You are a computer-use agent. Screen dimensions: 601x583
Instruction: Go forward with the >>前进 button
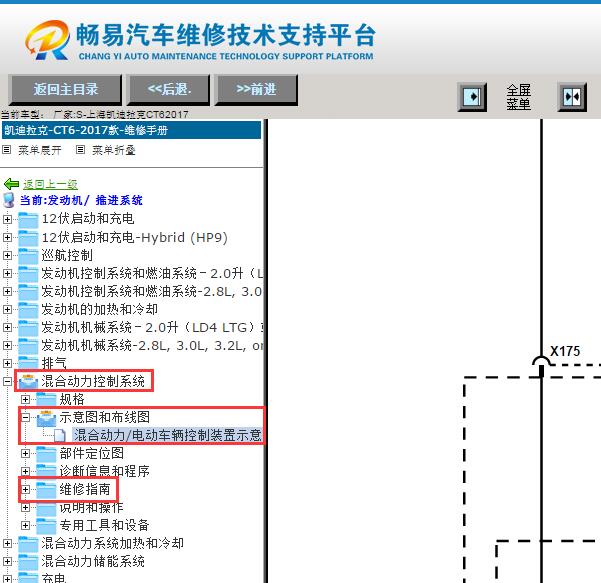pyautogui.click(x=256, y=90)
